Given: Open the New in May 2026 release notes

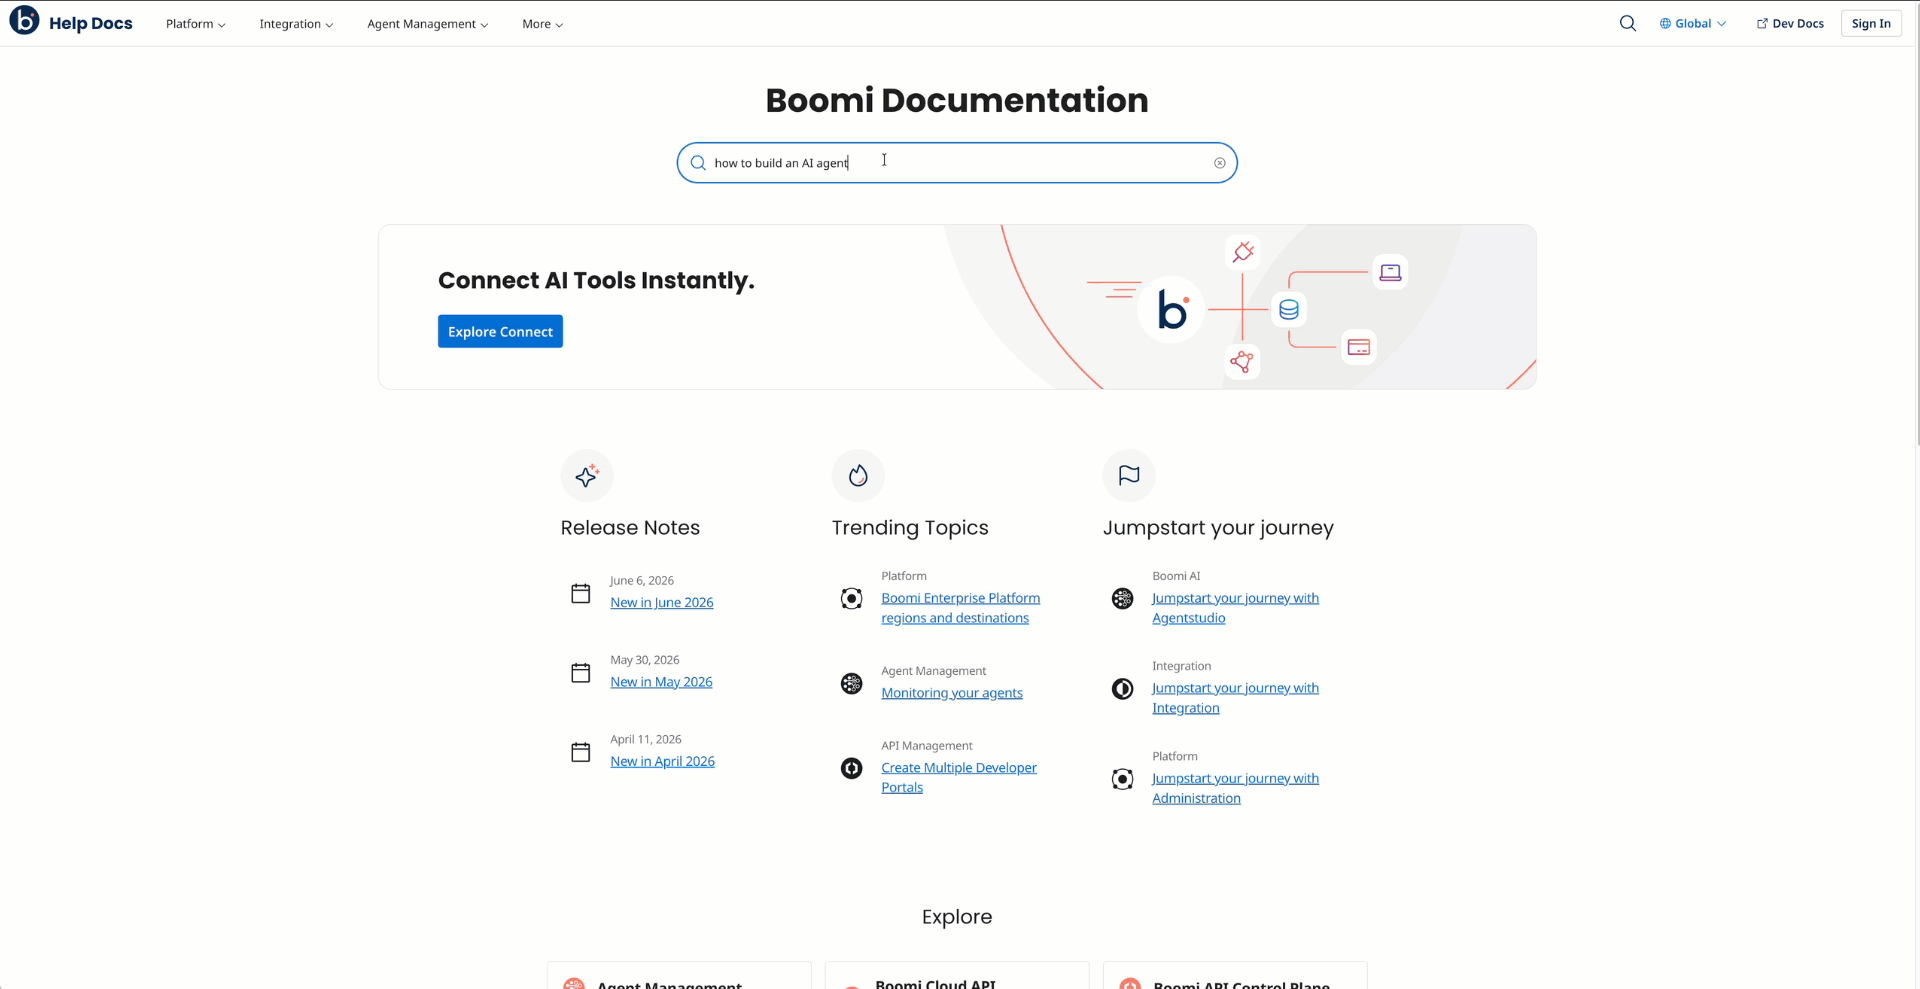Looking at the screenshot, I should pos(661,682).
